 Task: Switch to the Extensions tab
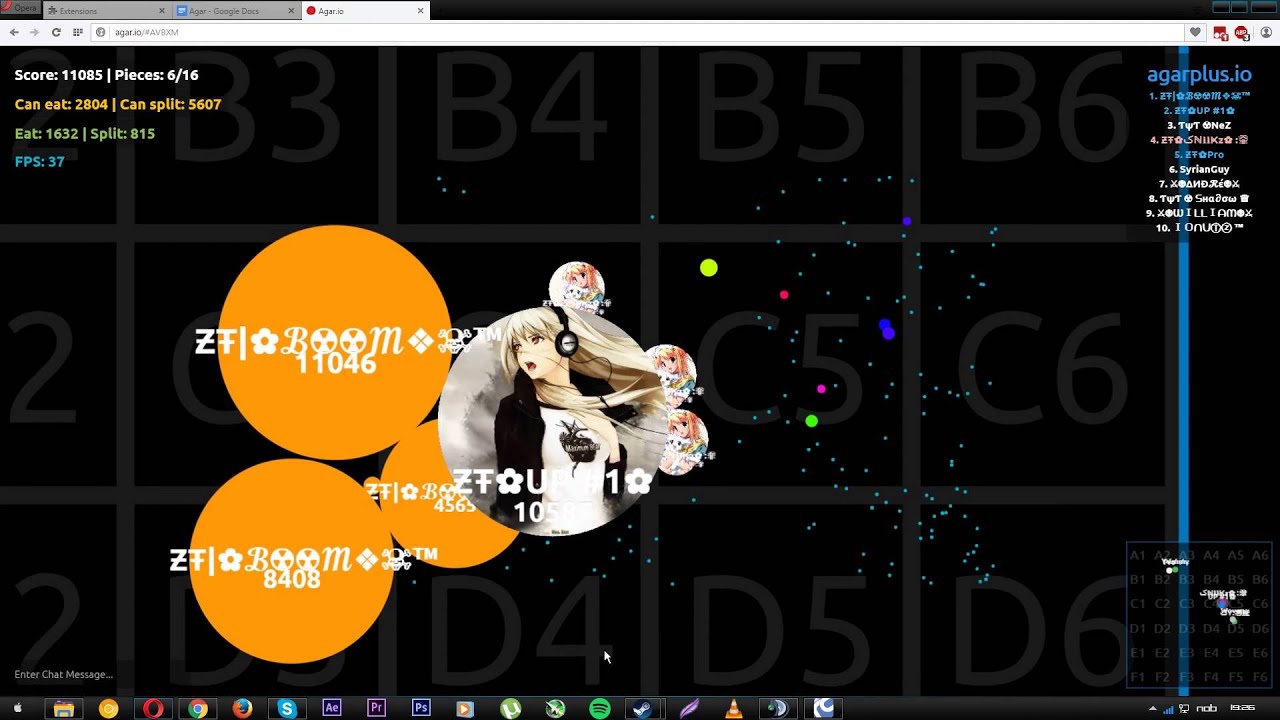106,11
